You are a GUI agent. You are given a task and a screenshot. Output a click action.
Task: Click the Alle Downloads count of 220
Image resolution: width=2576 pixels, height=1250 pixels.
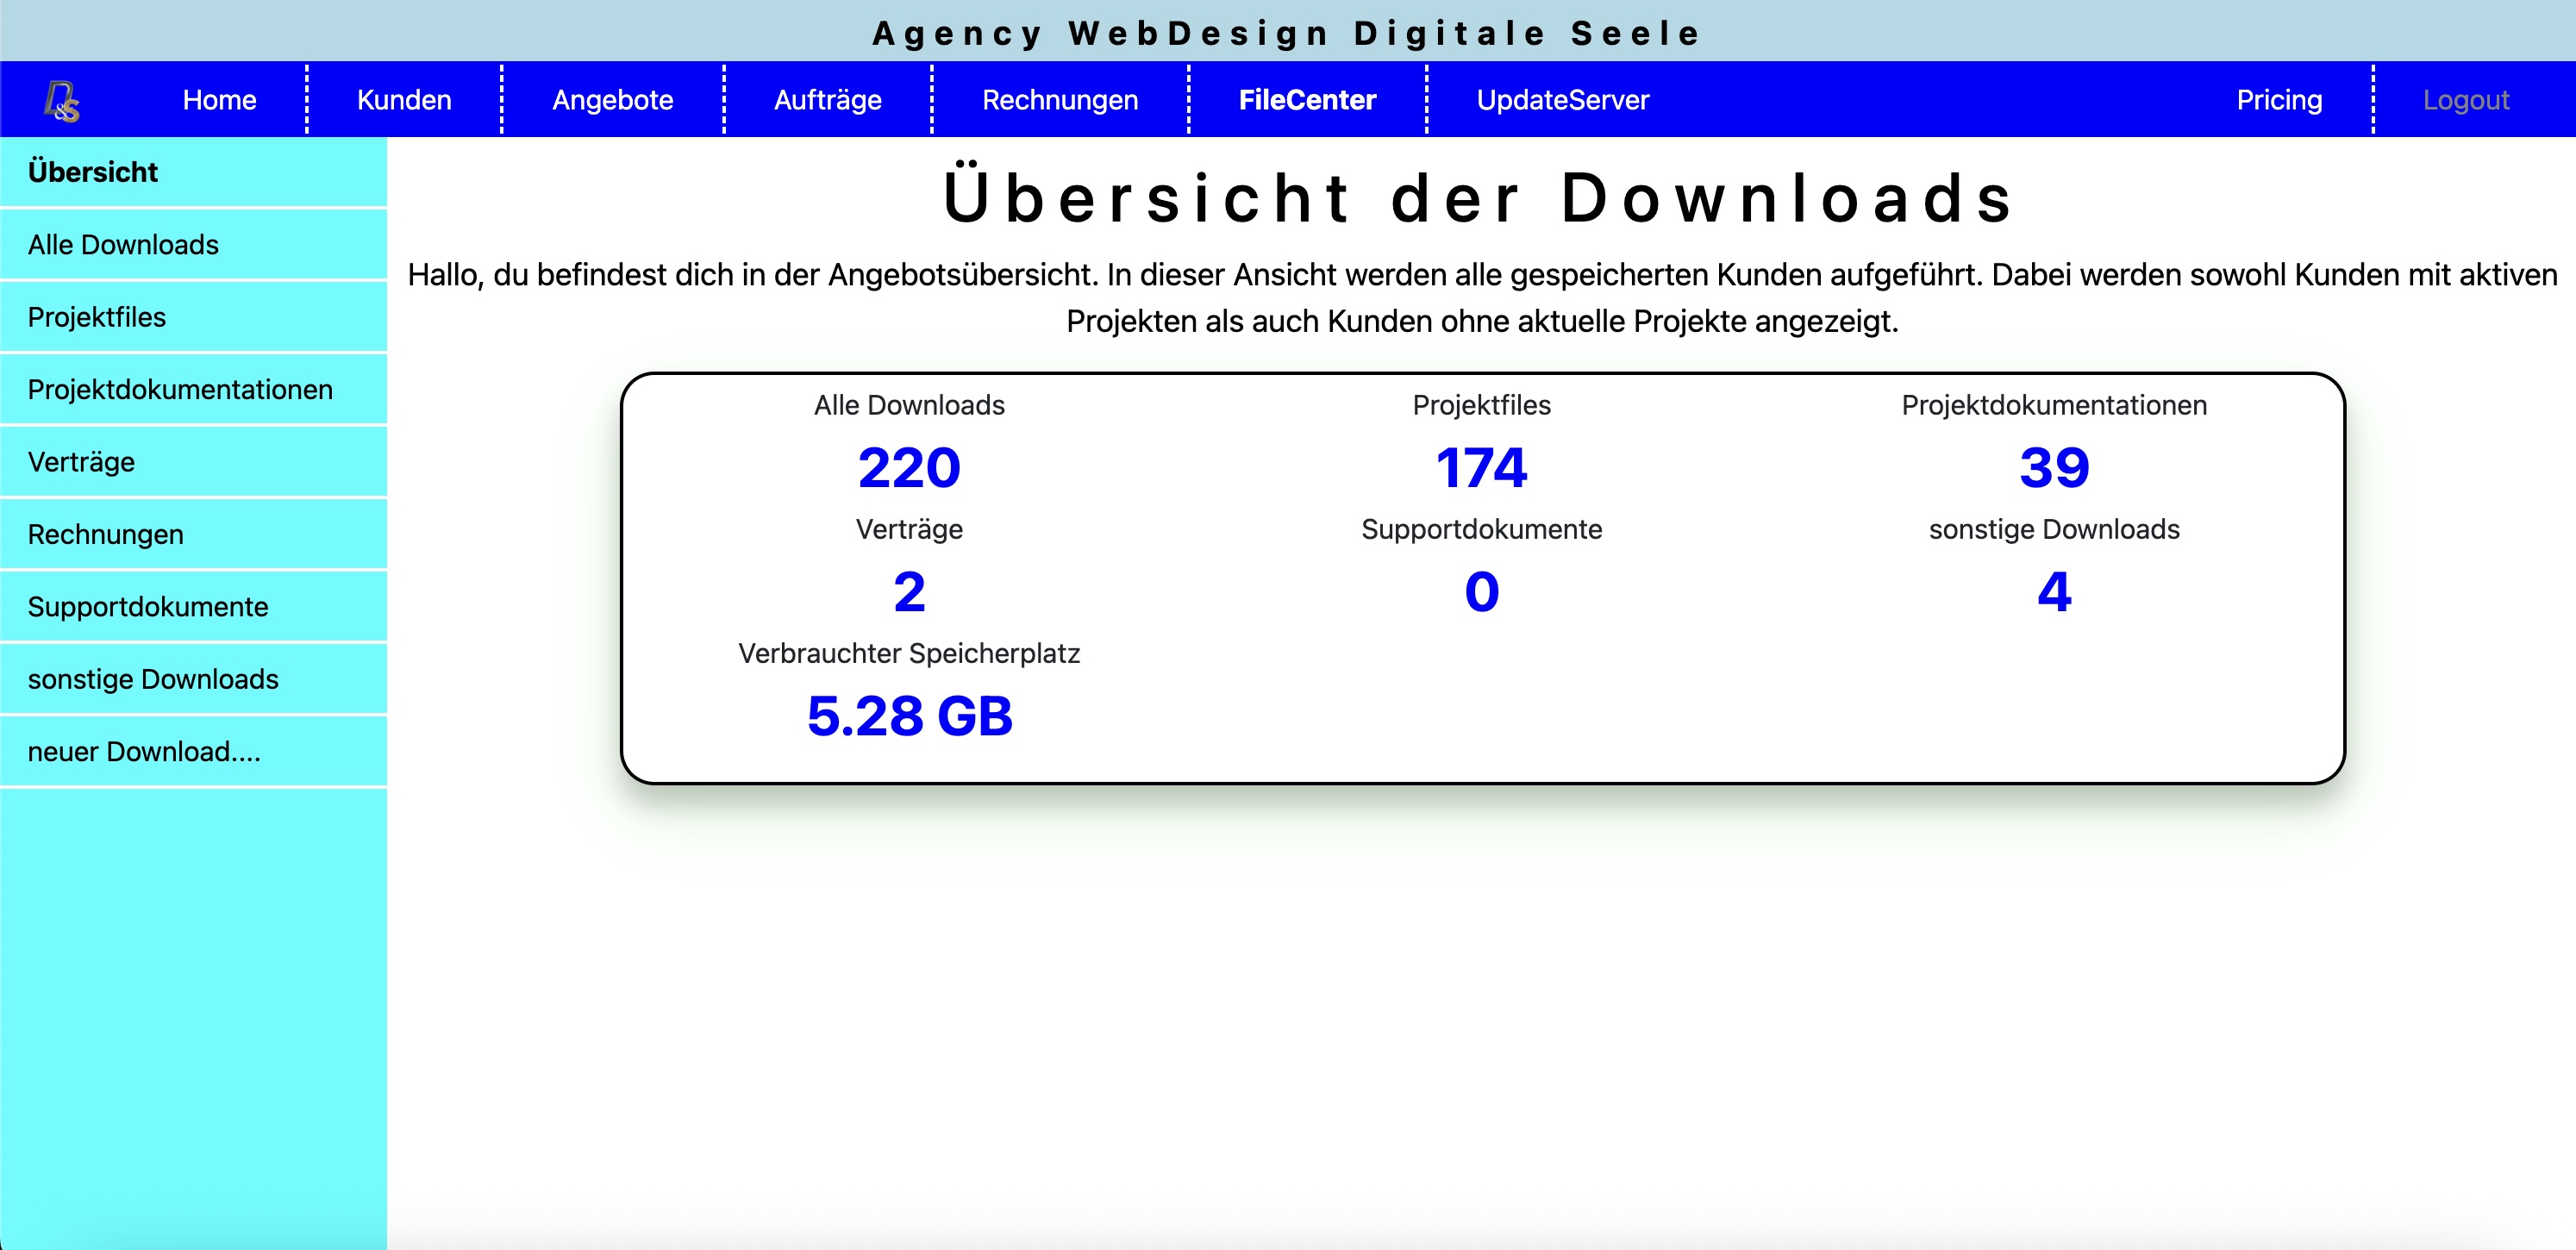[909, 466]
